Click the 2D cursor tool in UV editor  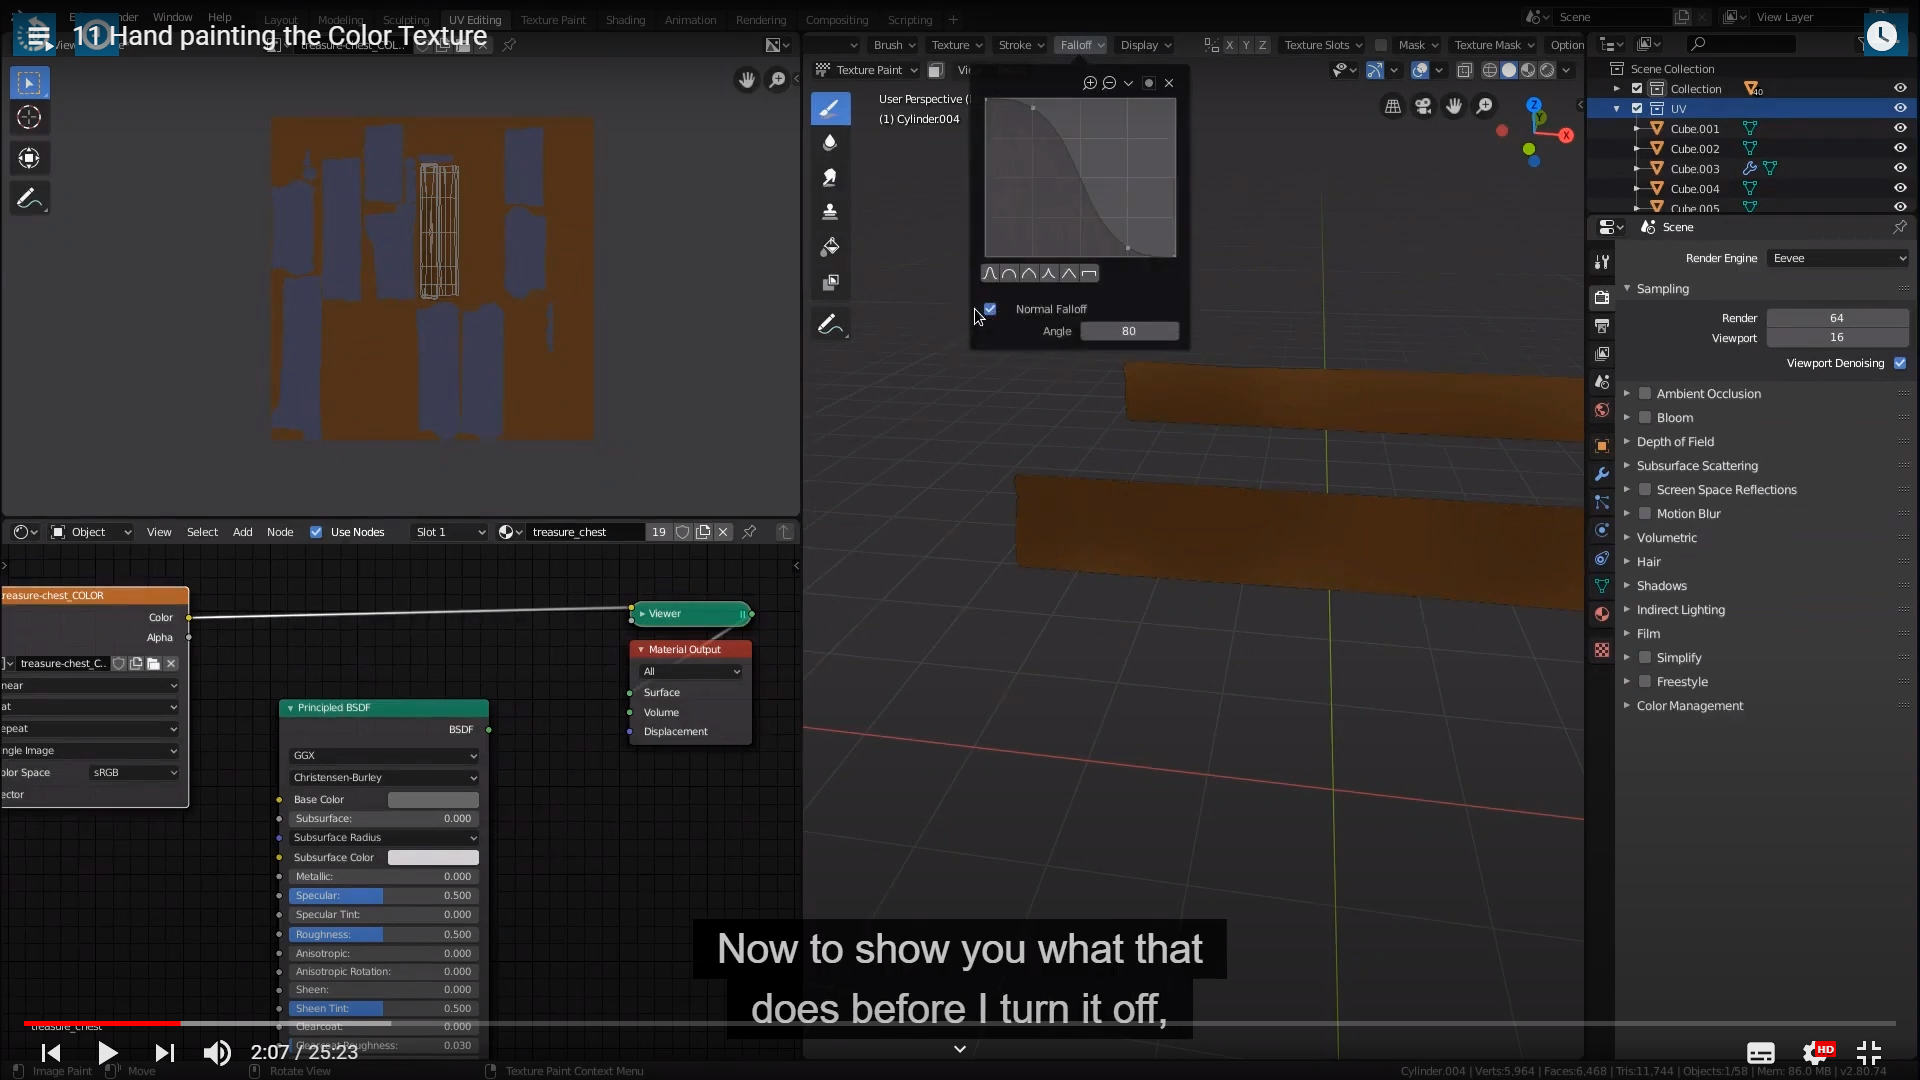tap(29, 118)
